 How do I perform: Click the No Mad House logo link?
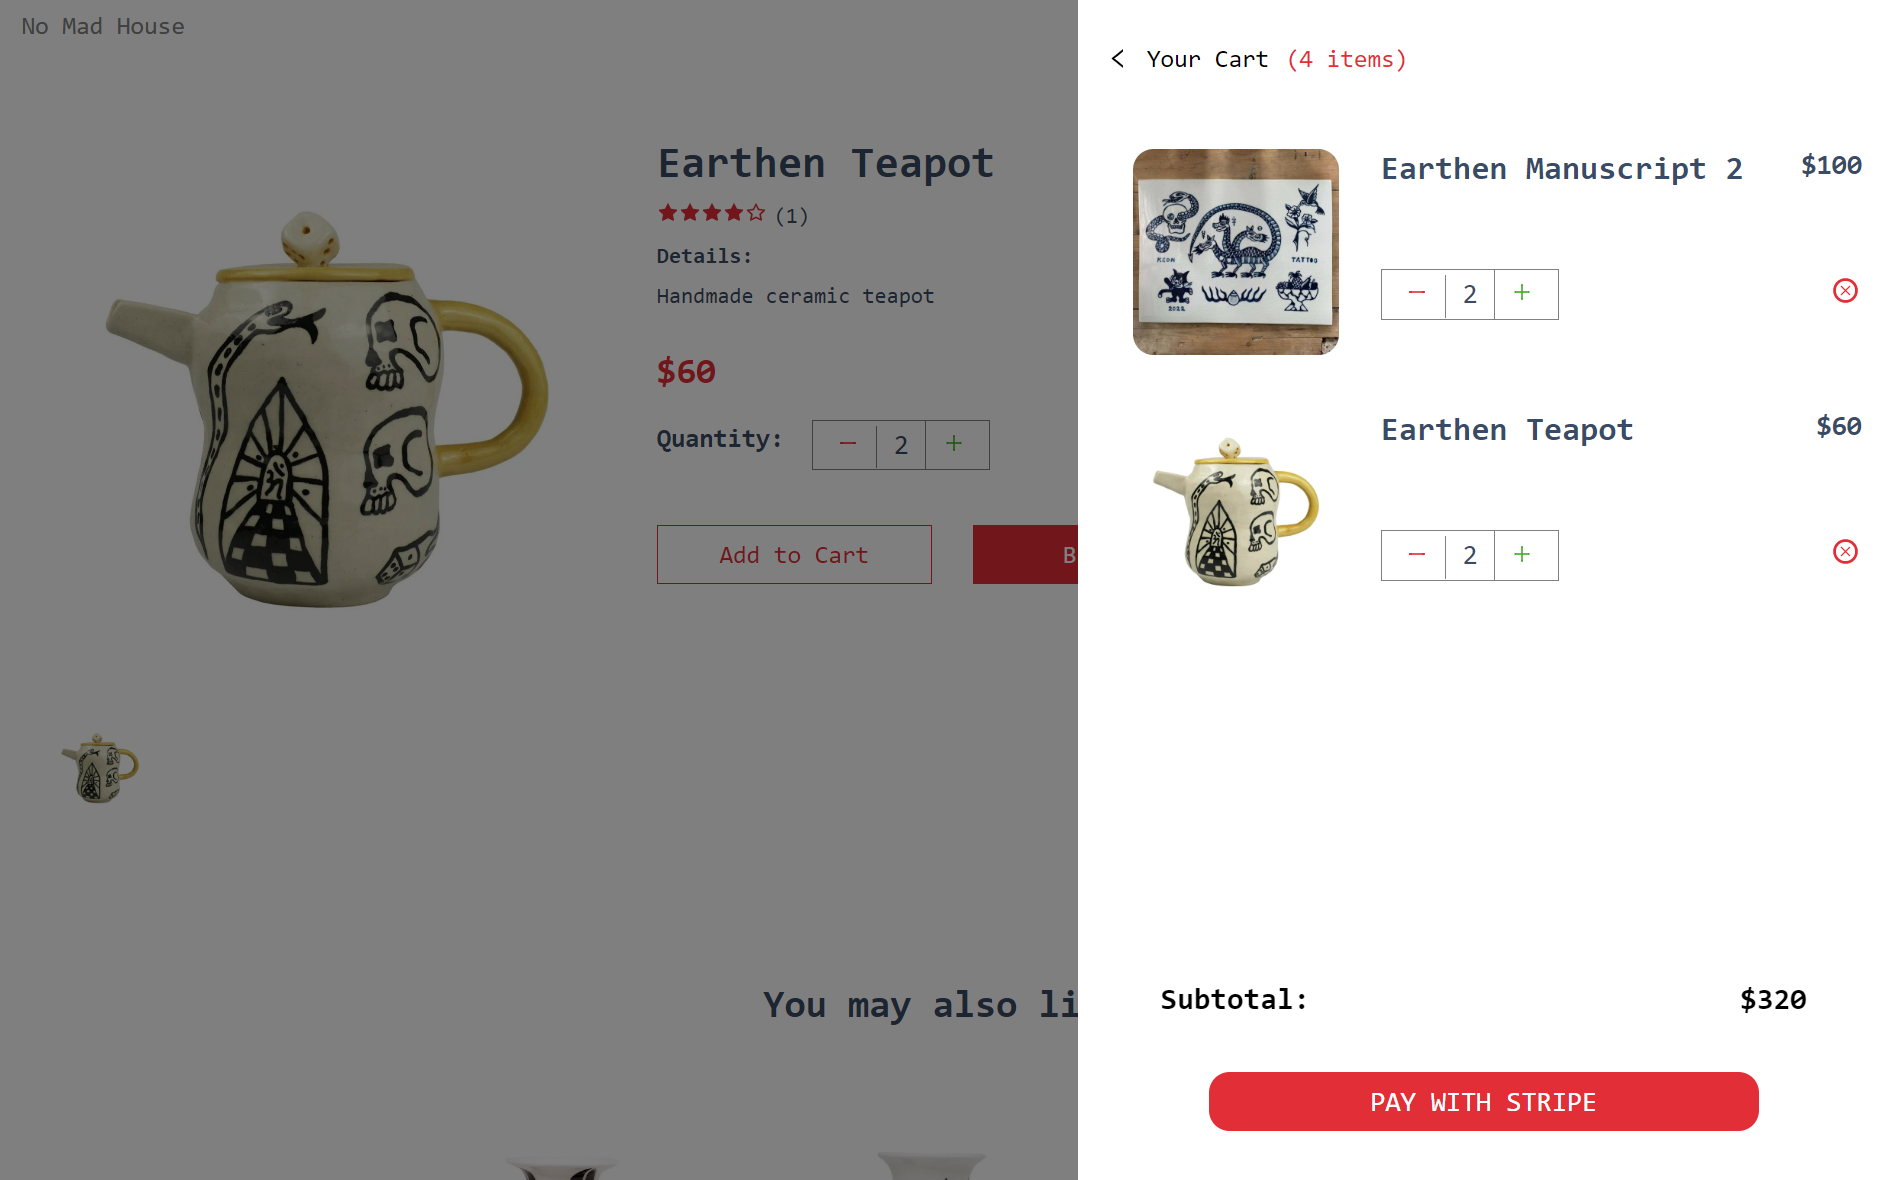point(103,27)
